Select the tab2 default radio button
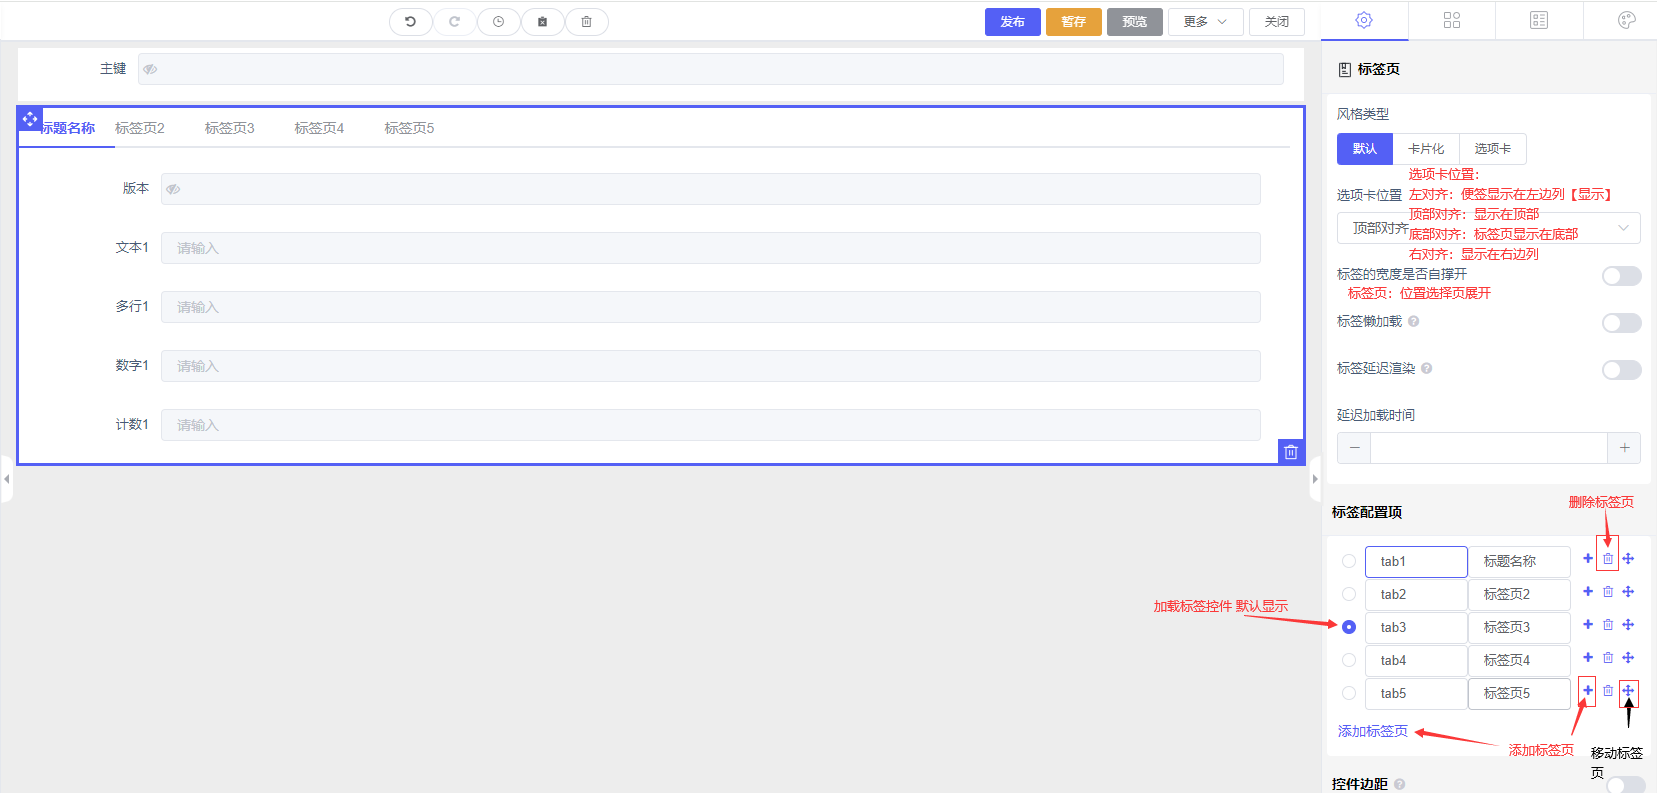1657x793 pixels. pyautogui.click(x=1349, y=594)
